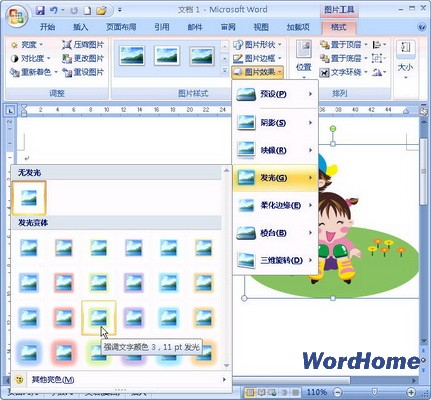Image resolution: width=431 pixels, height=400 pixels.
Task: Select print layout view button in status bar
Action: tap(250, 392)
